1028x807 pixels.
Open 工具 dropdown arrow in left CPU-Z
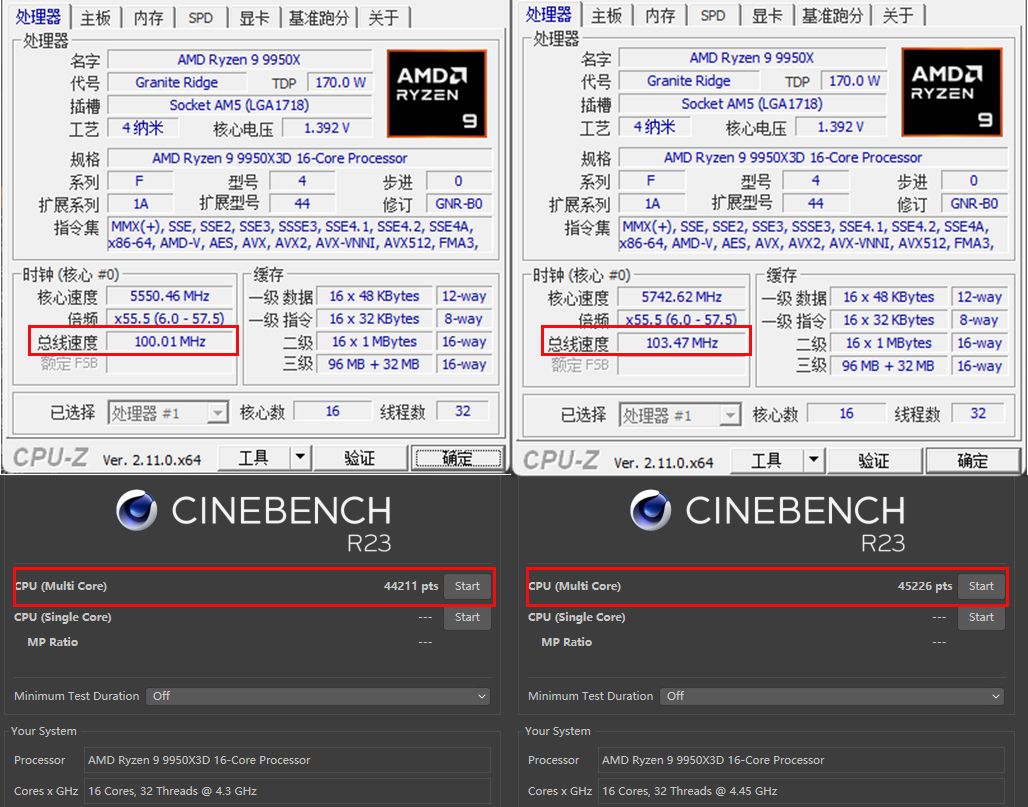[x=300, y=457]
